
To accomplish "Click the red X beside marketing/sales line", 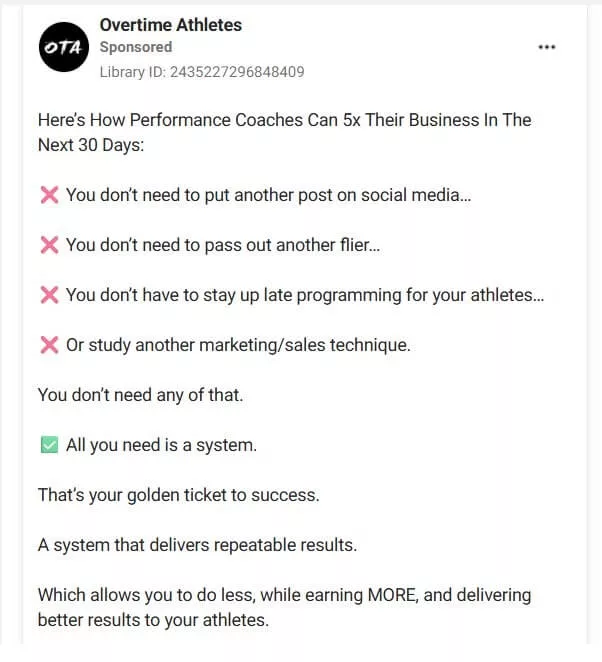I will coord(48,345).
